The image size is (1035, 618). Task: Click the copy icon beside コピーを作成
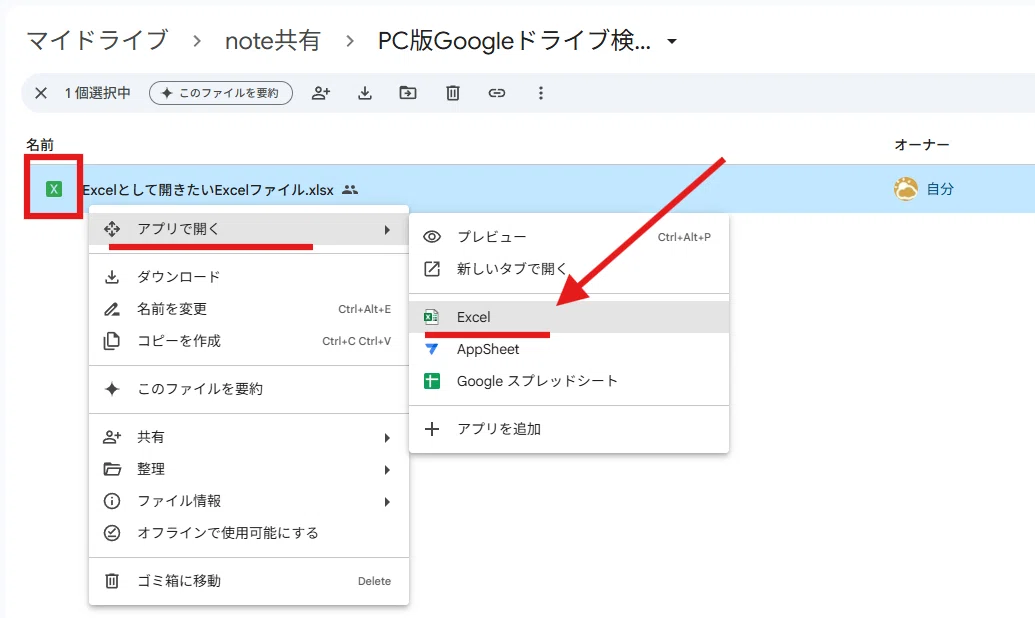112,341
